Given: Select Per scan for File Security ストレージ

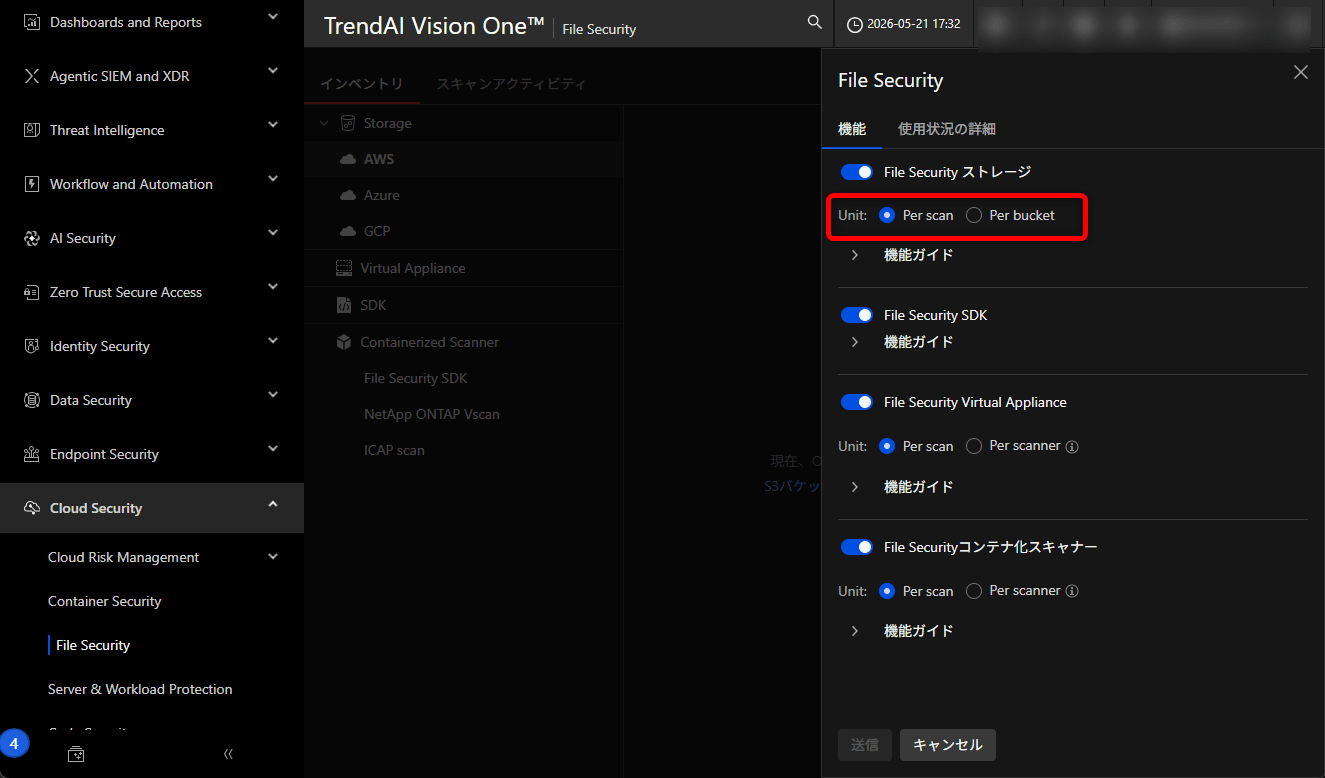Looking at the screenshot, I should coord(886,215).
